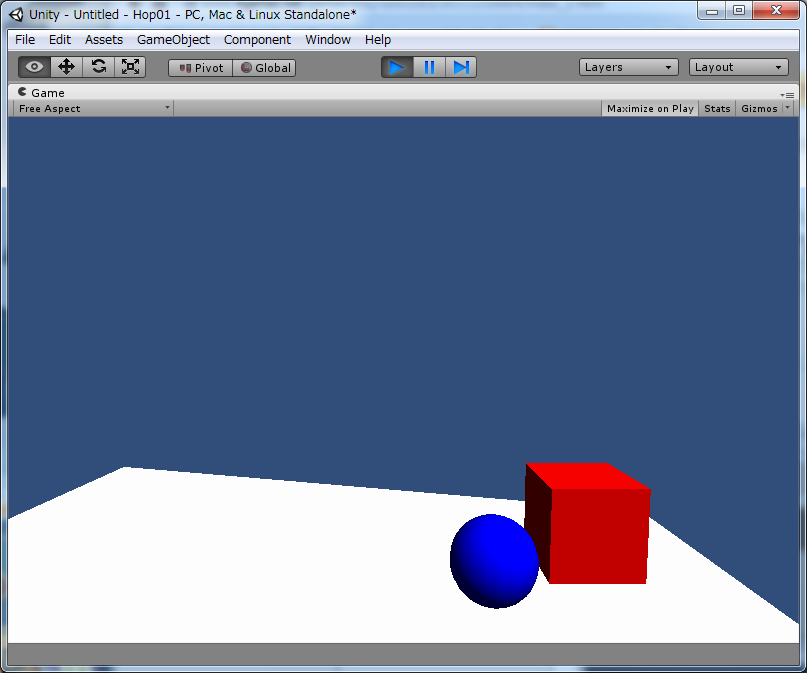Minimize the Unity window
This screenshot has height=673, width=807.
712,10
